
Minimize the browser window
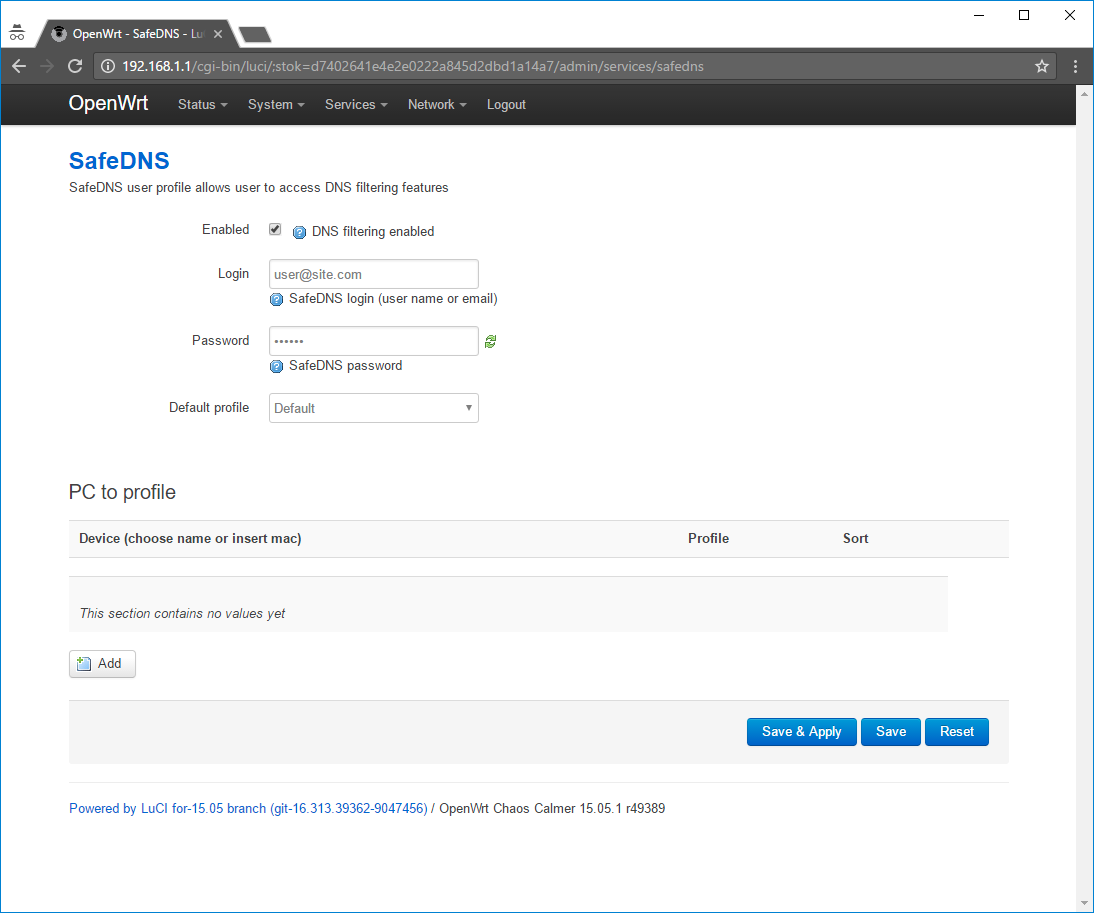pyautogui.click(x=979, y=15)
